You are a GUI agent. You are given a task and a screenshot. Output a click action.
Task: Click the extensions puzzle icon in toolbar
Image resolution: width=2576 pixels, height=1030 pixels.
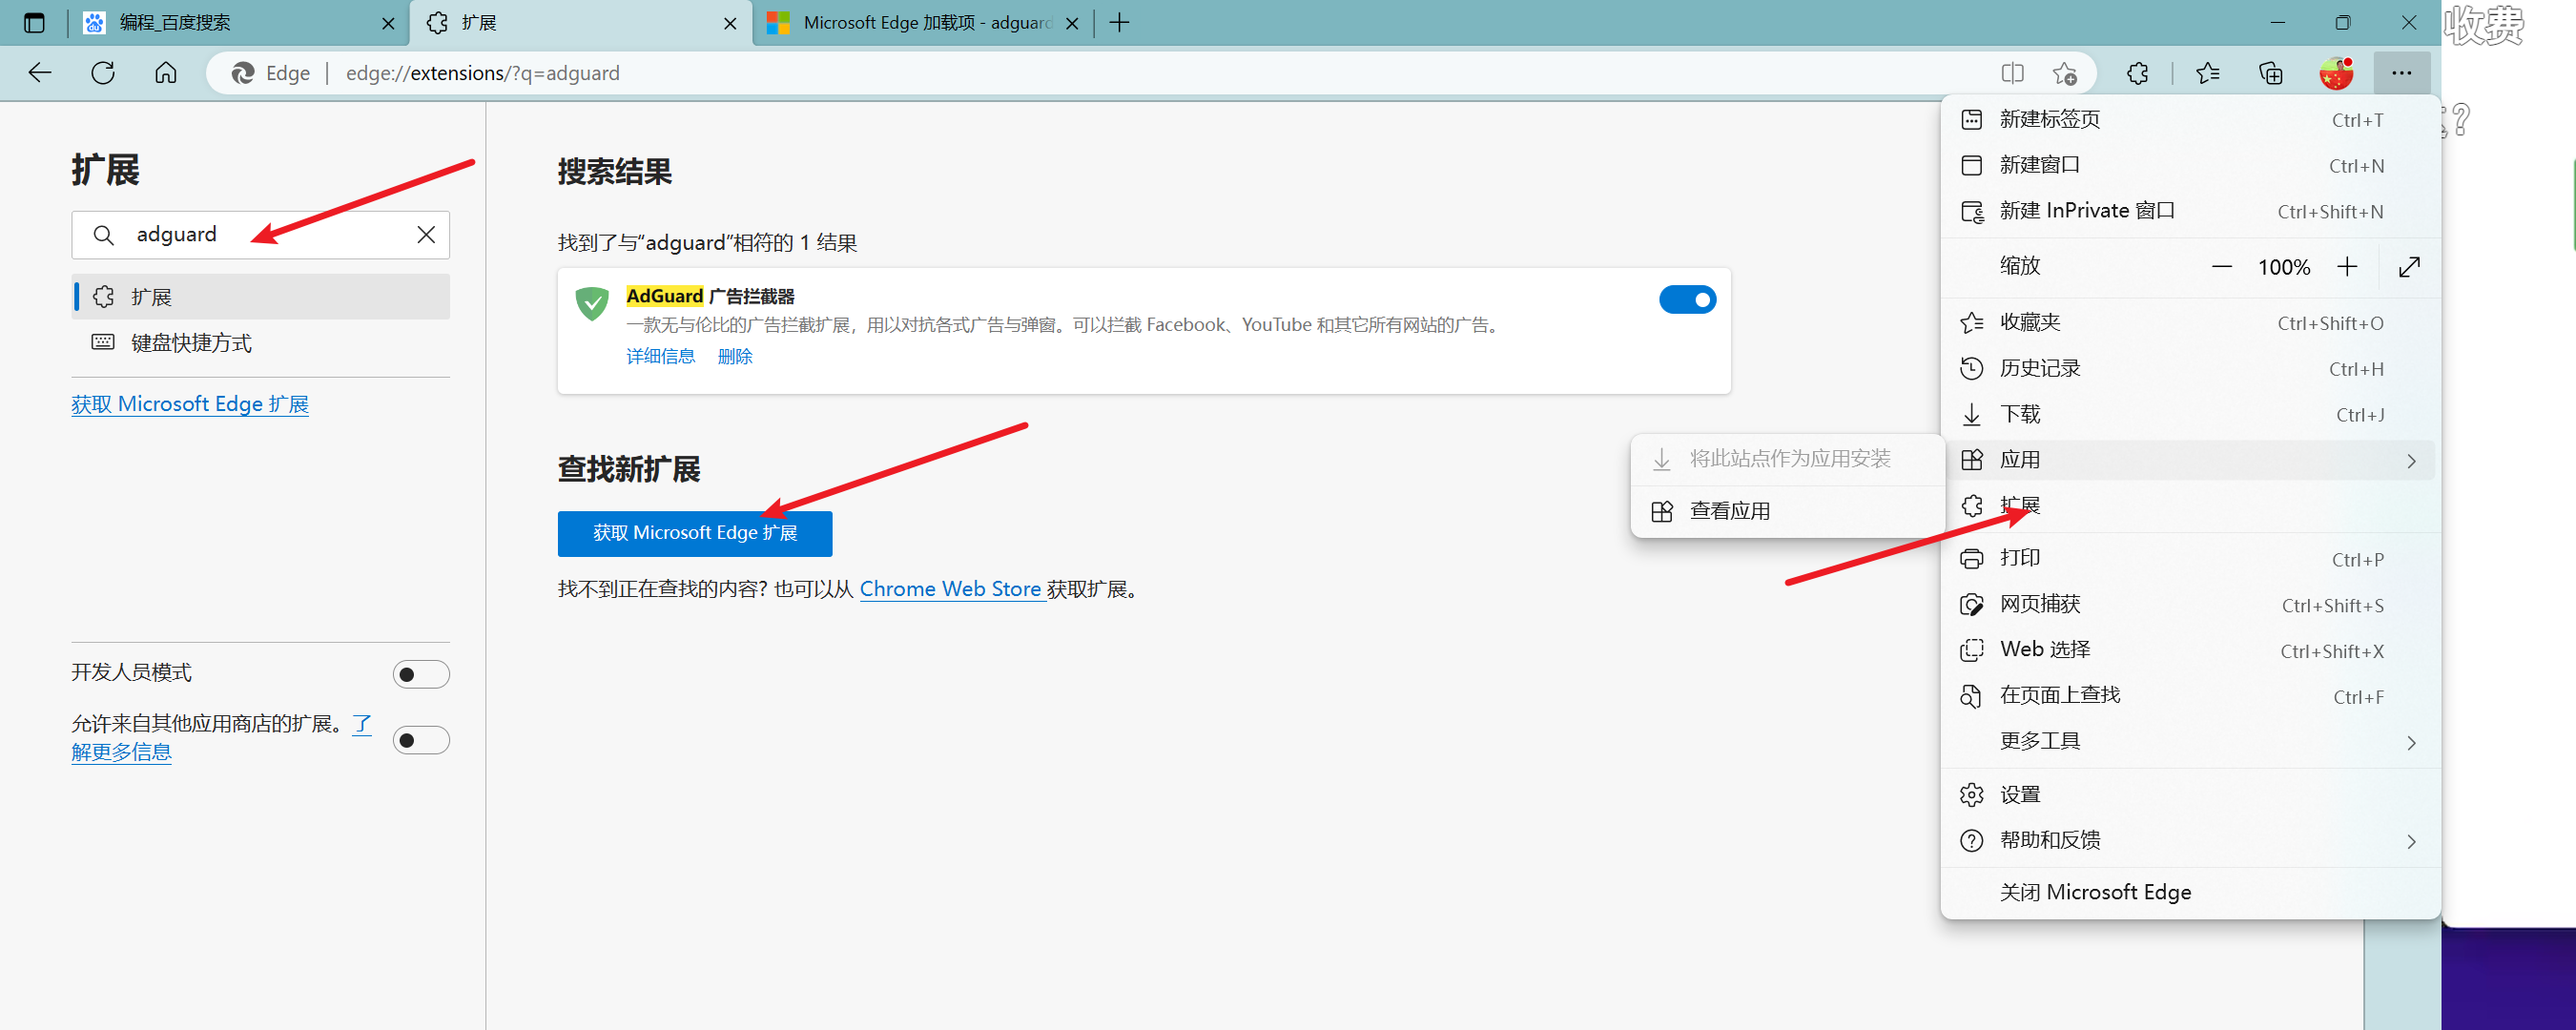click(2137, 73)
